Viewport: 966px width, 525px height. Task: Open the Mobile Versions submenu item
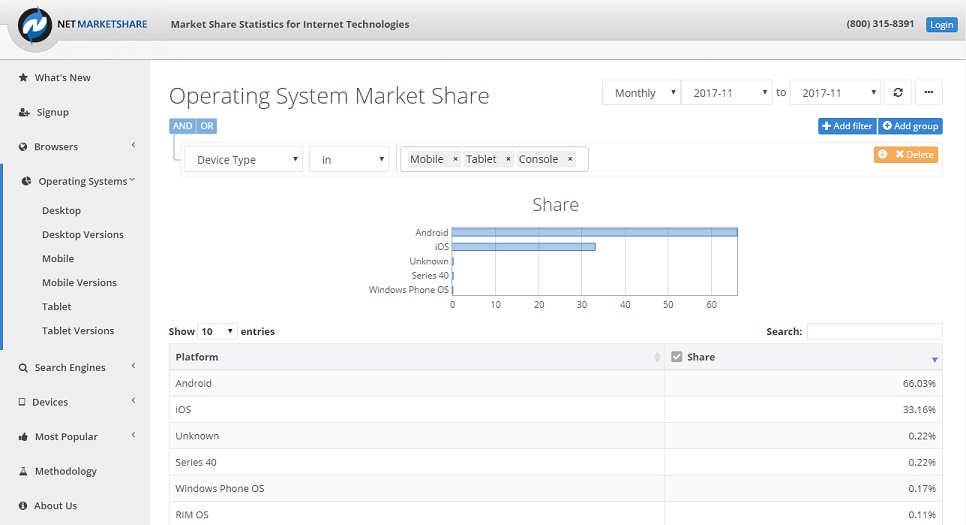pyautogui.click(x=79, y=283)
